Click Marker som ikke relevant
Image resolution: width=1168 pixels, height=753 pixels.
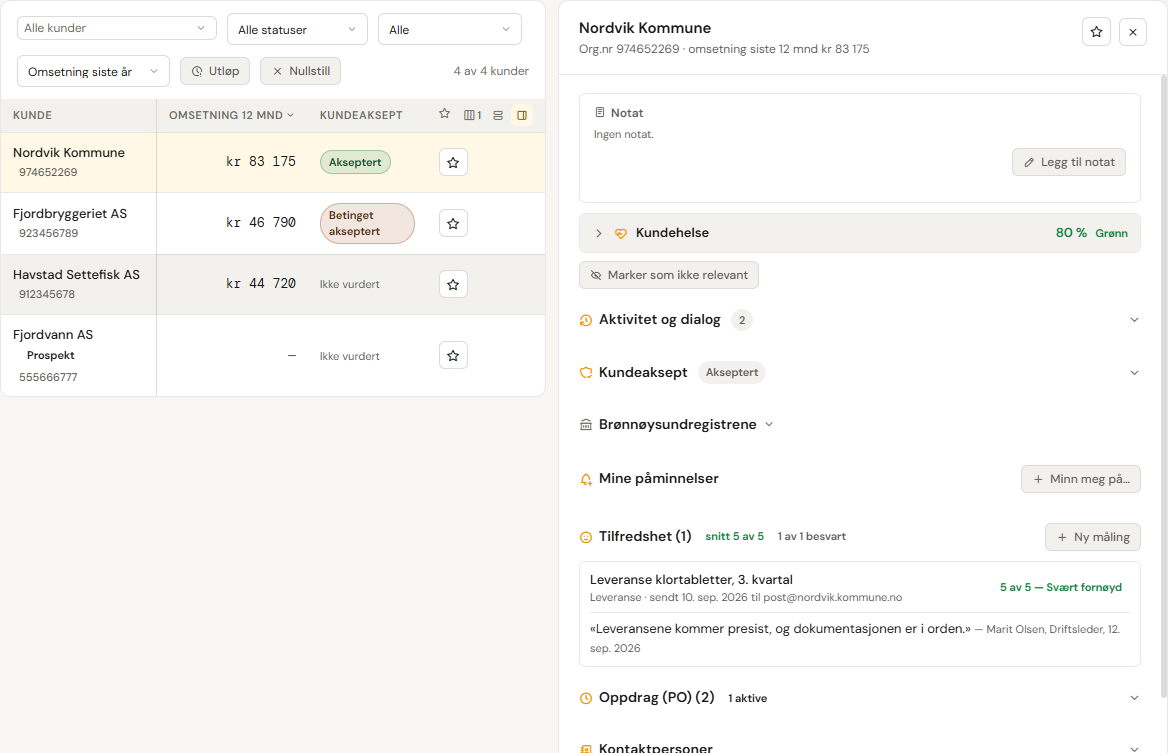(669, 275)
